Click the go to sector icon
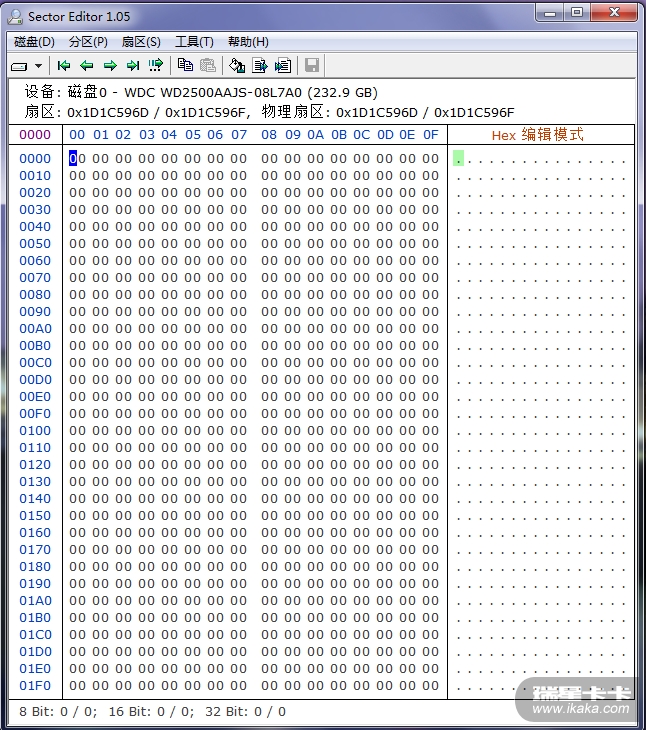This screenshot has width=646, height=730. pyautogui.click(x=156, y=66)
